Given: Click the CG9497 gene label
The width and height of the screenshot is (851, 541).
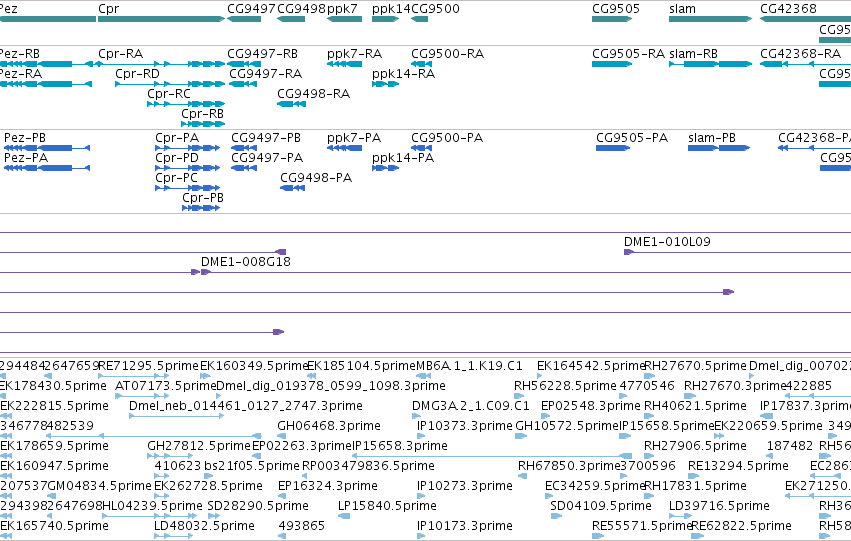Looking at the screenshot, I should pos(251,9).
